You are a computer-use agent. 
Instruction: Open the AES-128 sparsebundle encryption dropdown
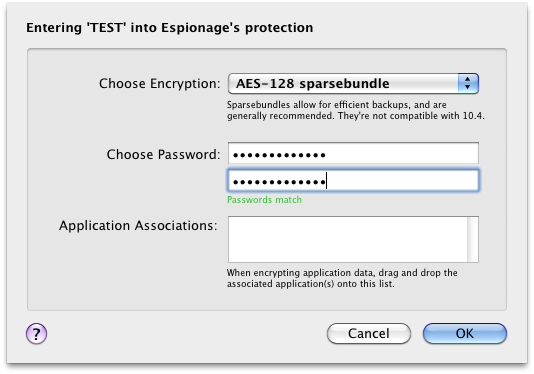(353, 83)
